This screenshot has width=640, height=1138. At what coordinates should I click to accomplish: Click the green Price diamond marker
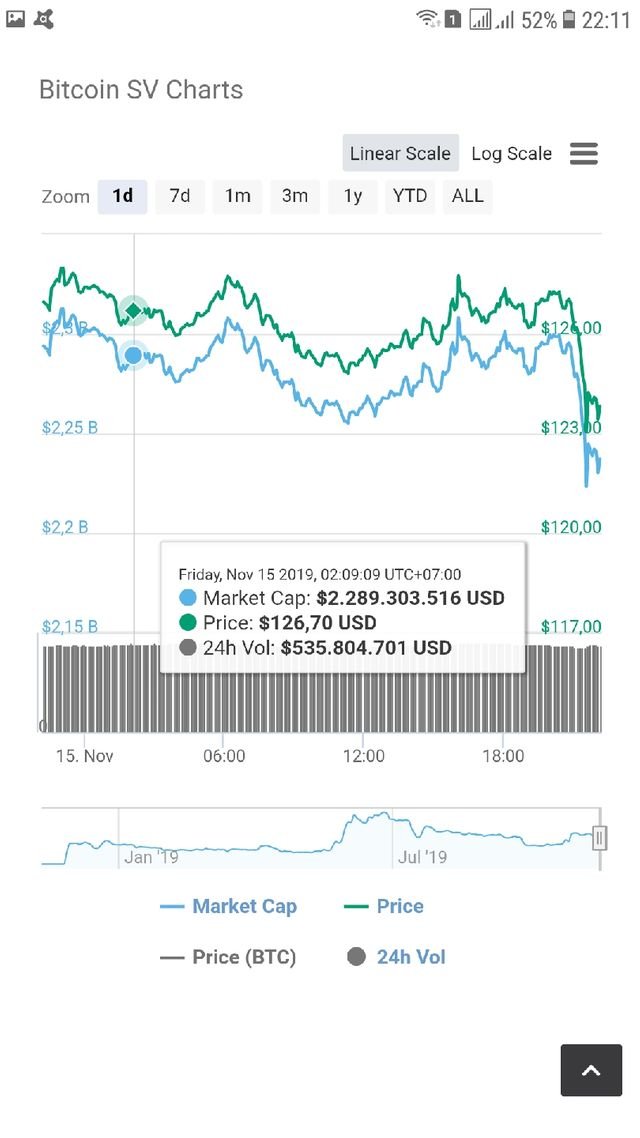tap(133, 311)
